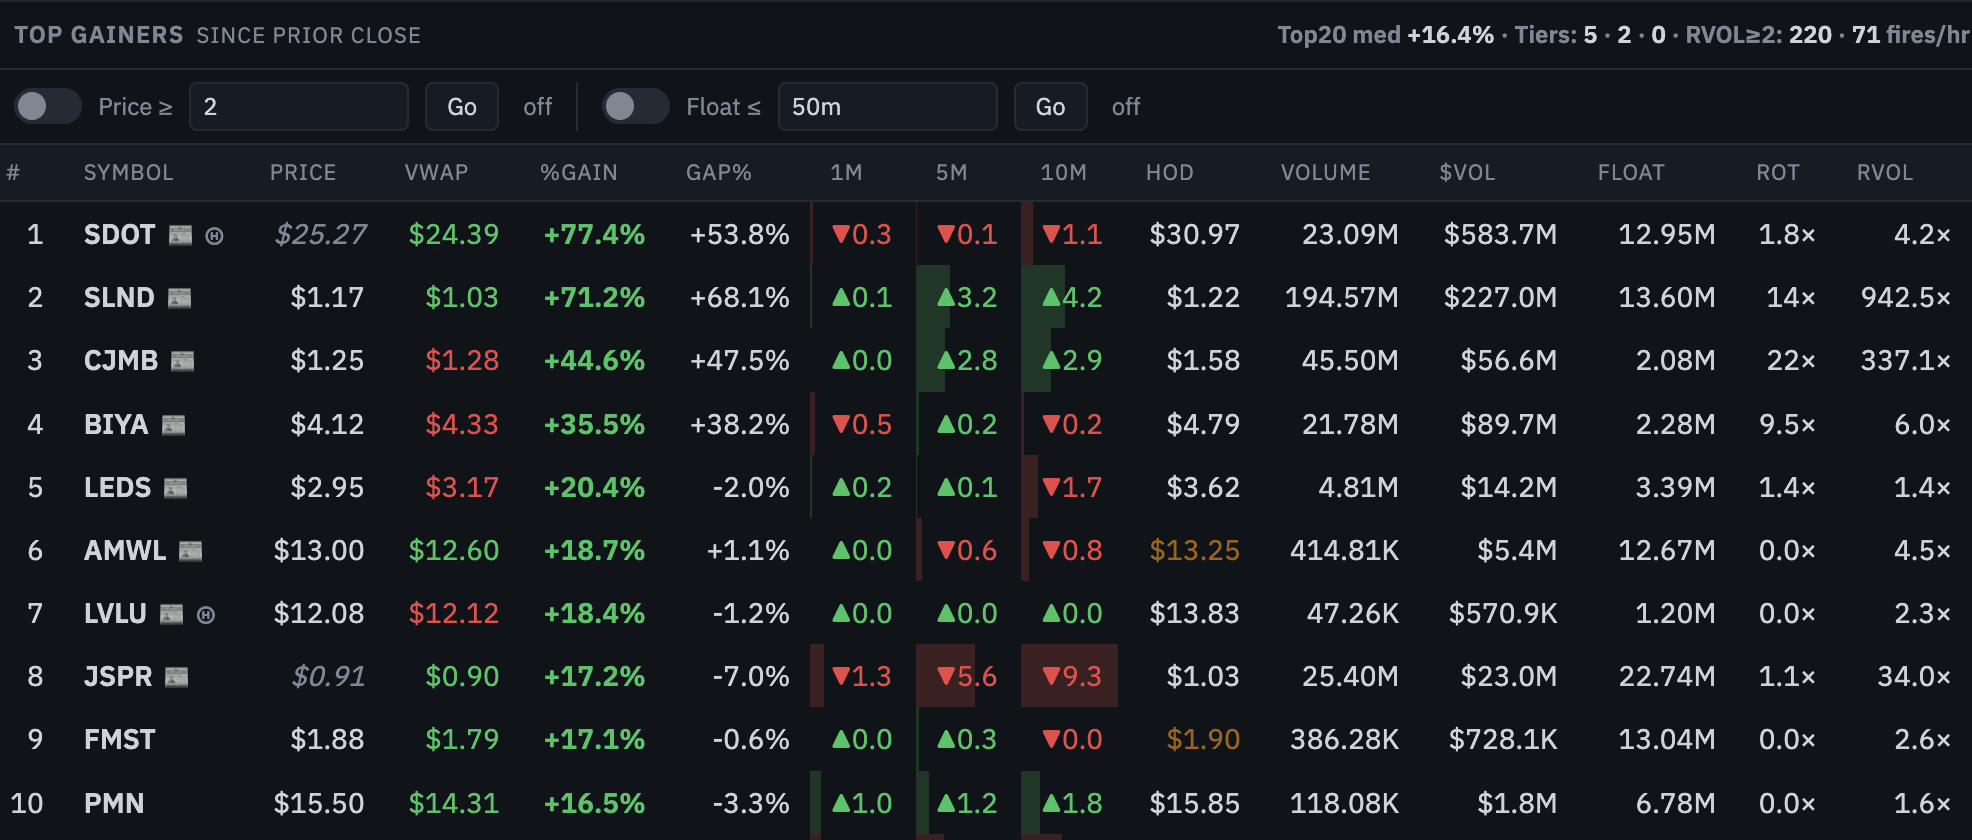This screenshot has height=840, width=1972.
Task: Click FMST's orange HOD value $1.90
Action: point(1203,740)
